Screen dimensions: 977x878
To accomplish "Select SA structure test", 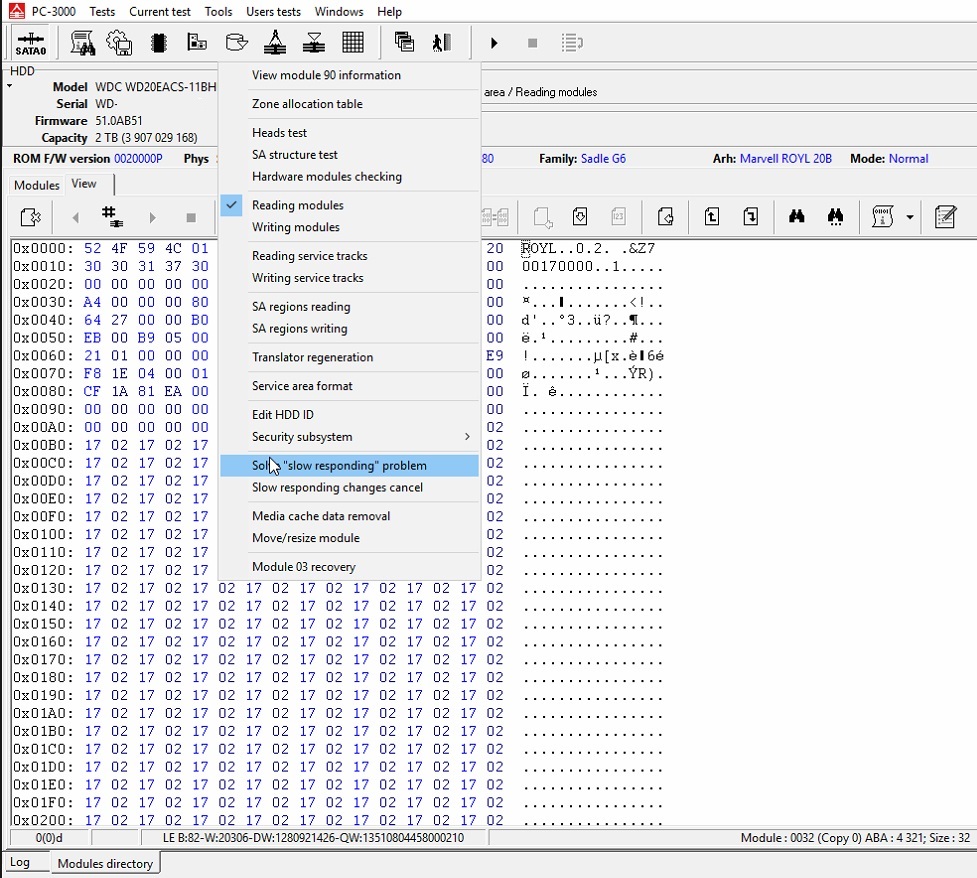I will (x=349, y=155).
